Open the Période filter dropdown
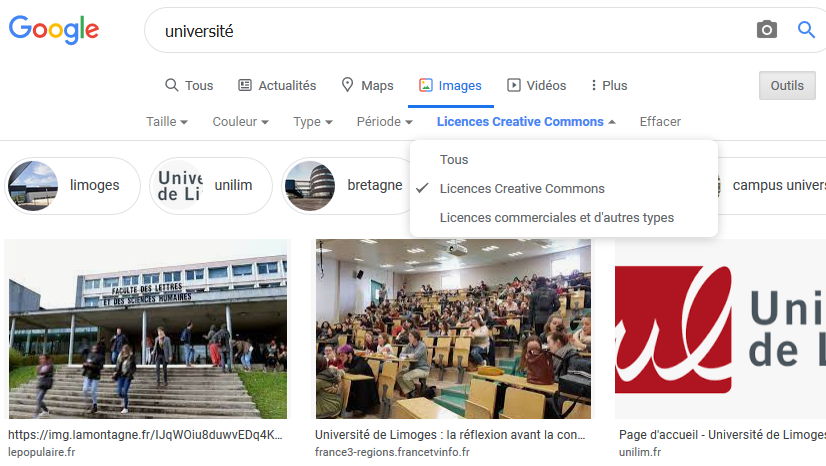This screenshot has width=826, height=466. 384,122
